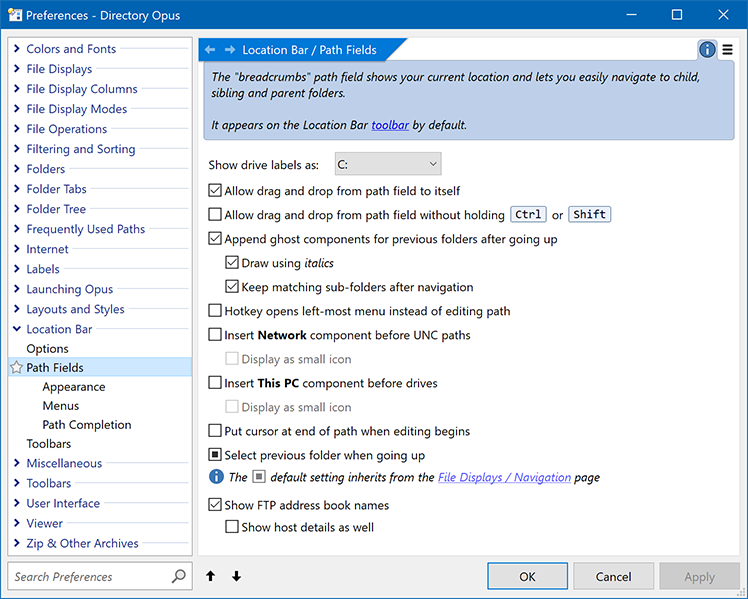Check Show host details as well
Viewport: 748px width, 599px height.
point(232,527)
